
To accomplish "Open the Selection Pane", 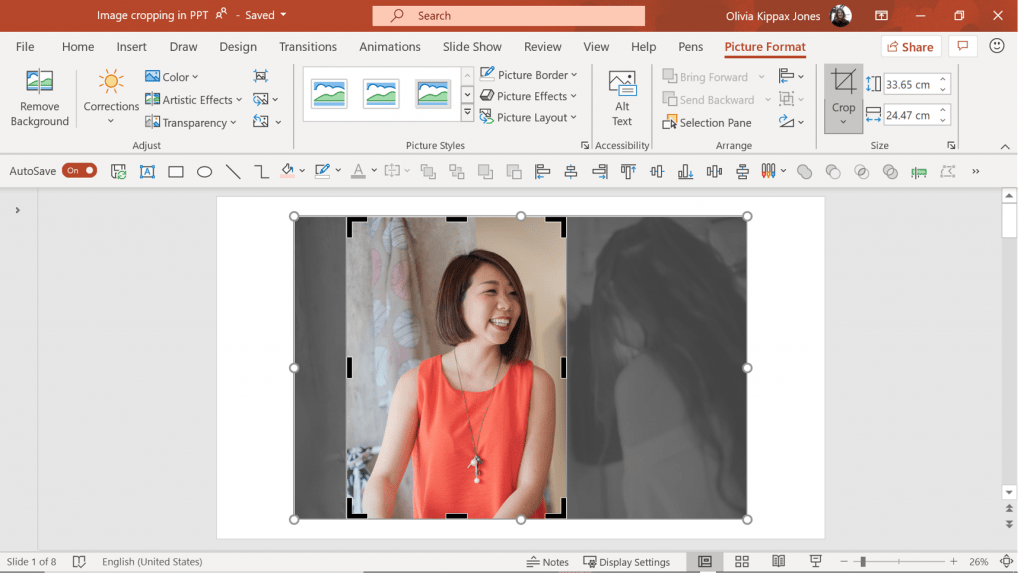I will (x=707, y=122).
